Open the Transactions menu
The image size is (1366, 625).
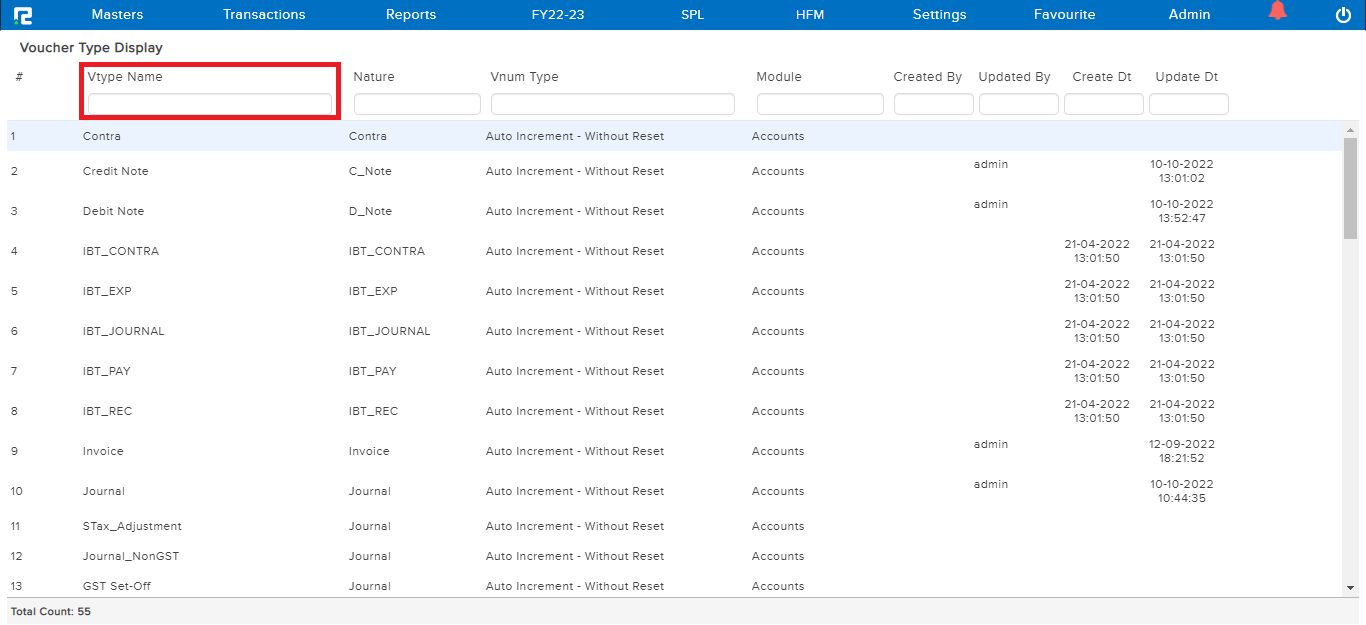coord(264,14)
